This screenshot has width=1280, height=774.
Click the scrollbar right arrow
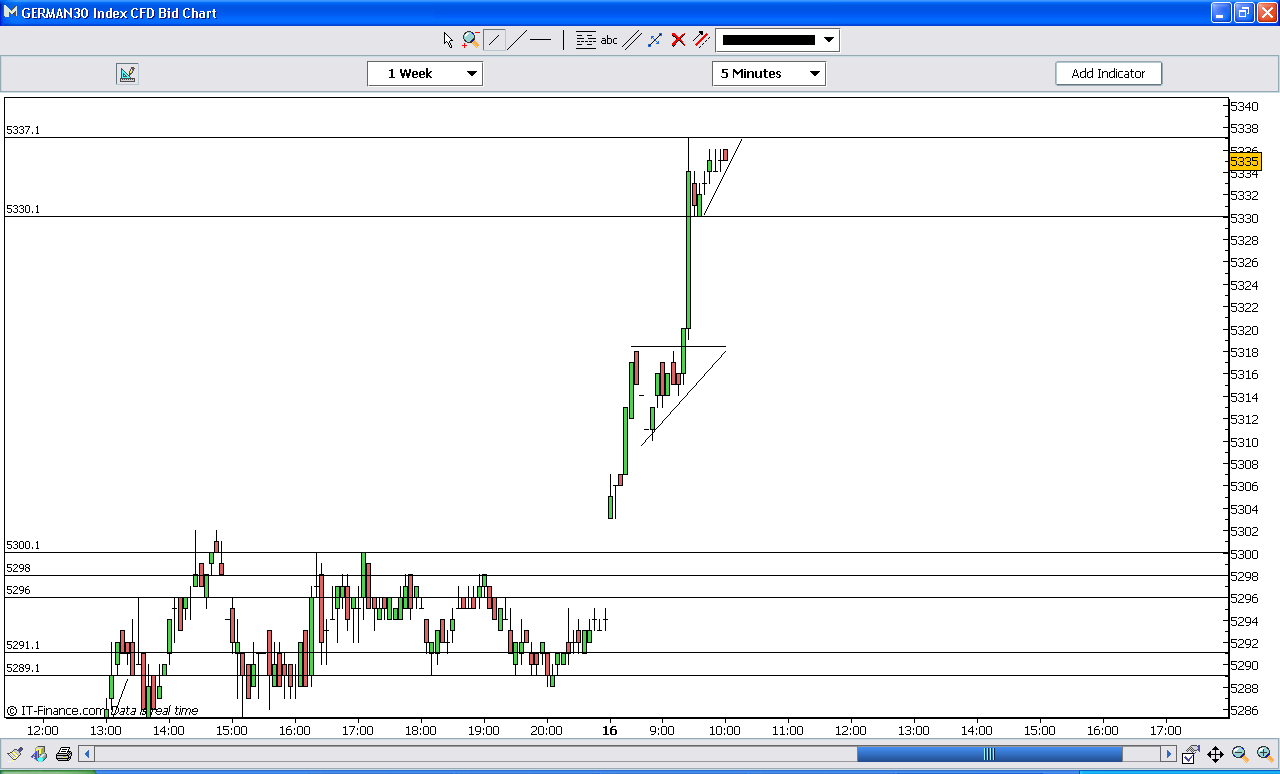point(1169,754)
